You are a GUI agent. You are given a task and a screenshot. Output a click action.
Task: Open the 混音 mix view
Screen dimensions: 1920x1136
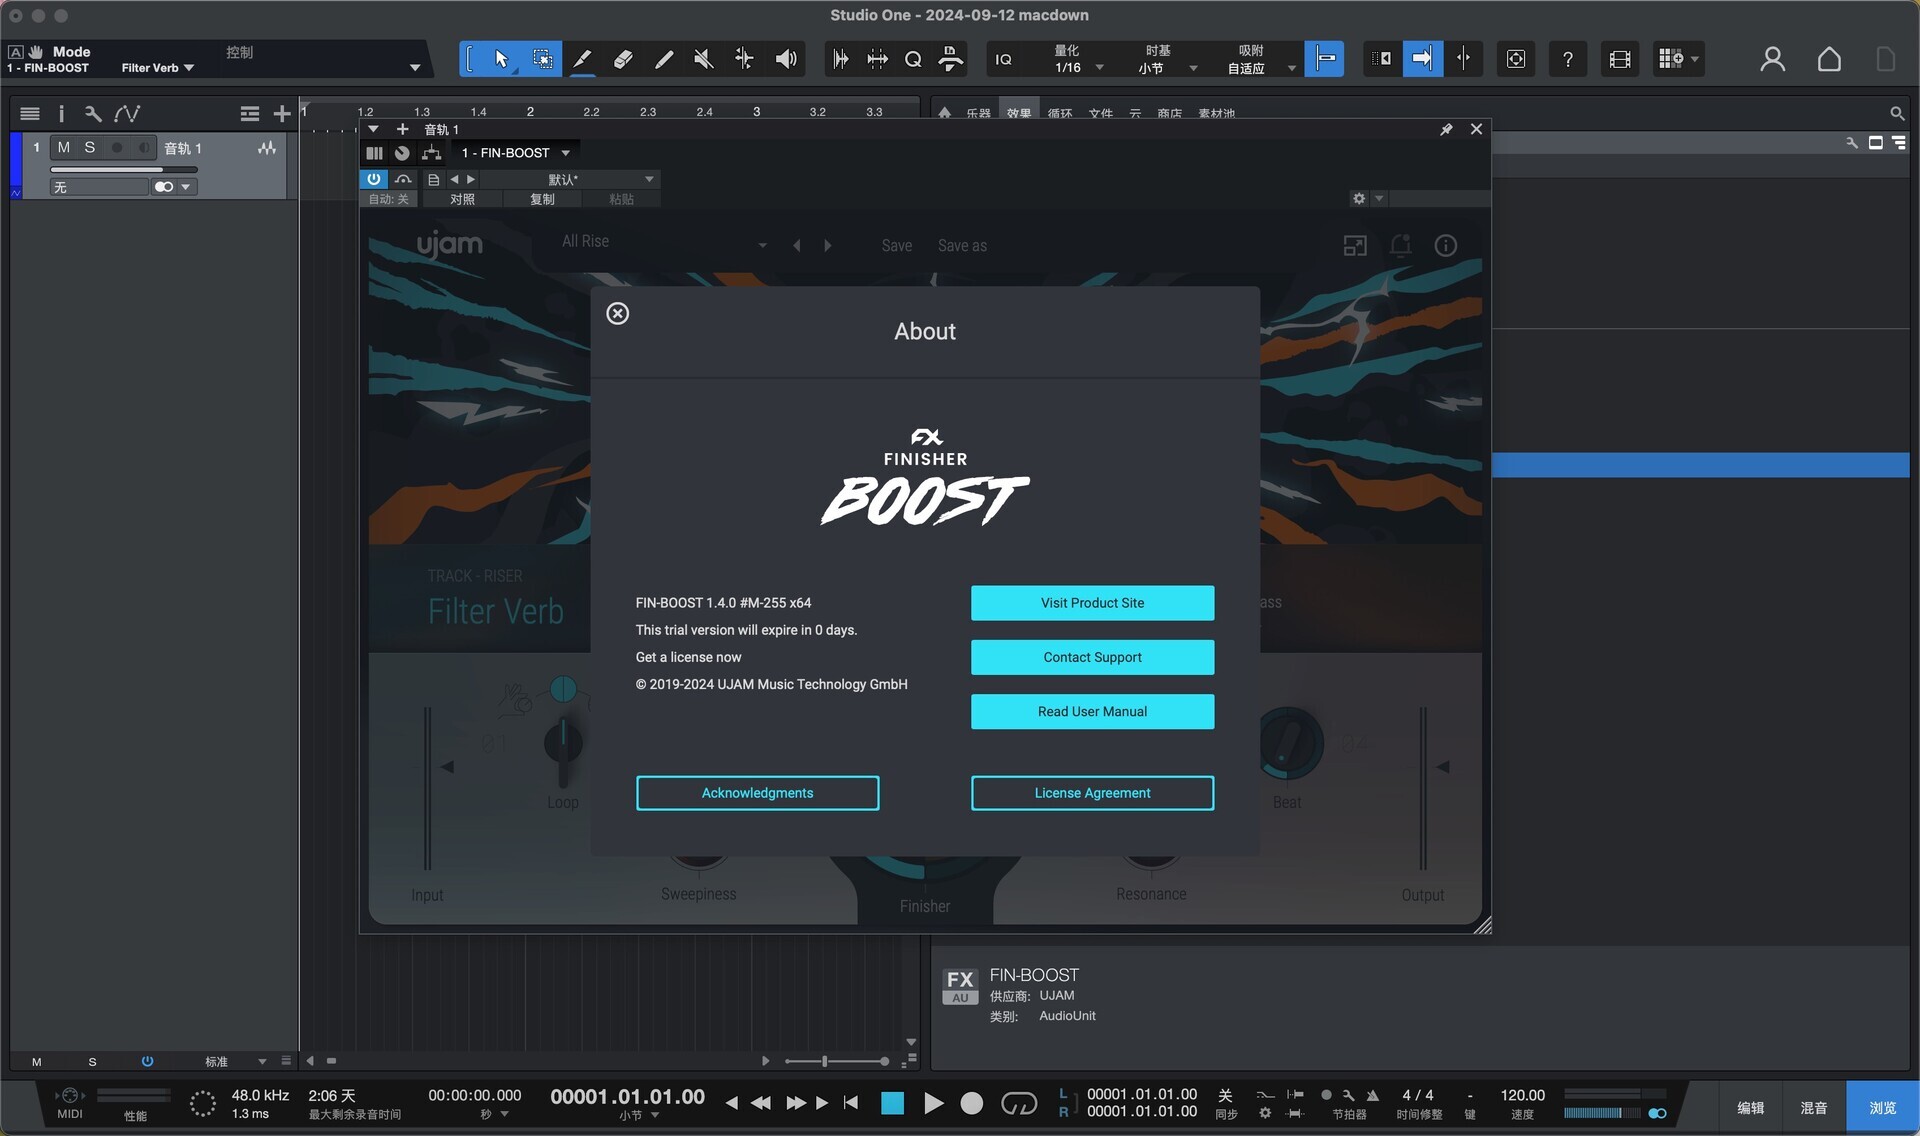(x=1813, y=1107)
